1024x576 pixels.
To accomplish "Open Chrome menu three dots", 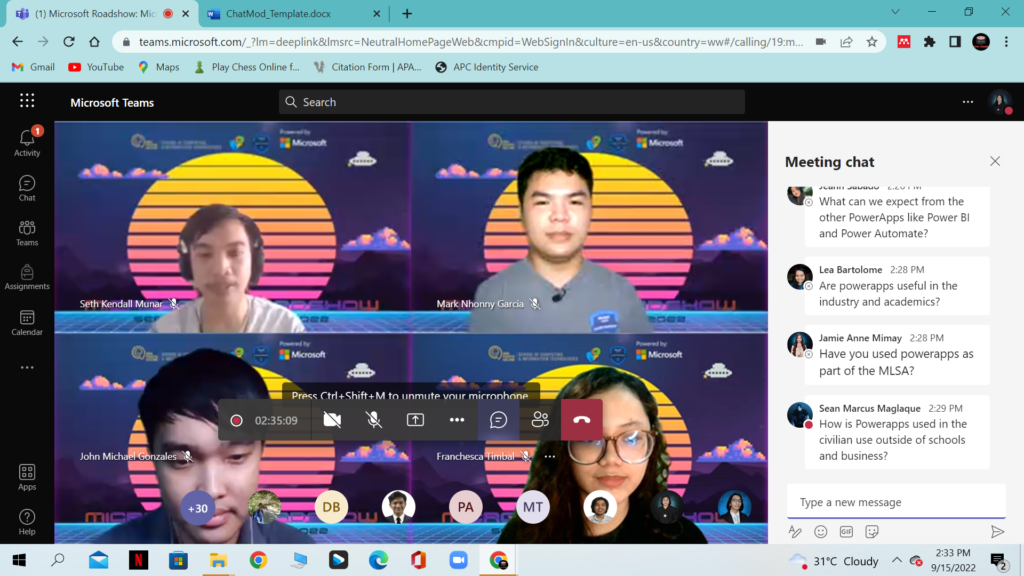I will (x=1006, y=42).
